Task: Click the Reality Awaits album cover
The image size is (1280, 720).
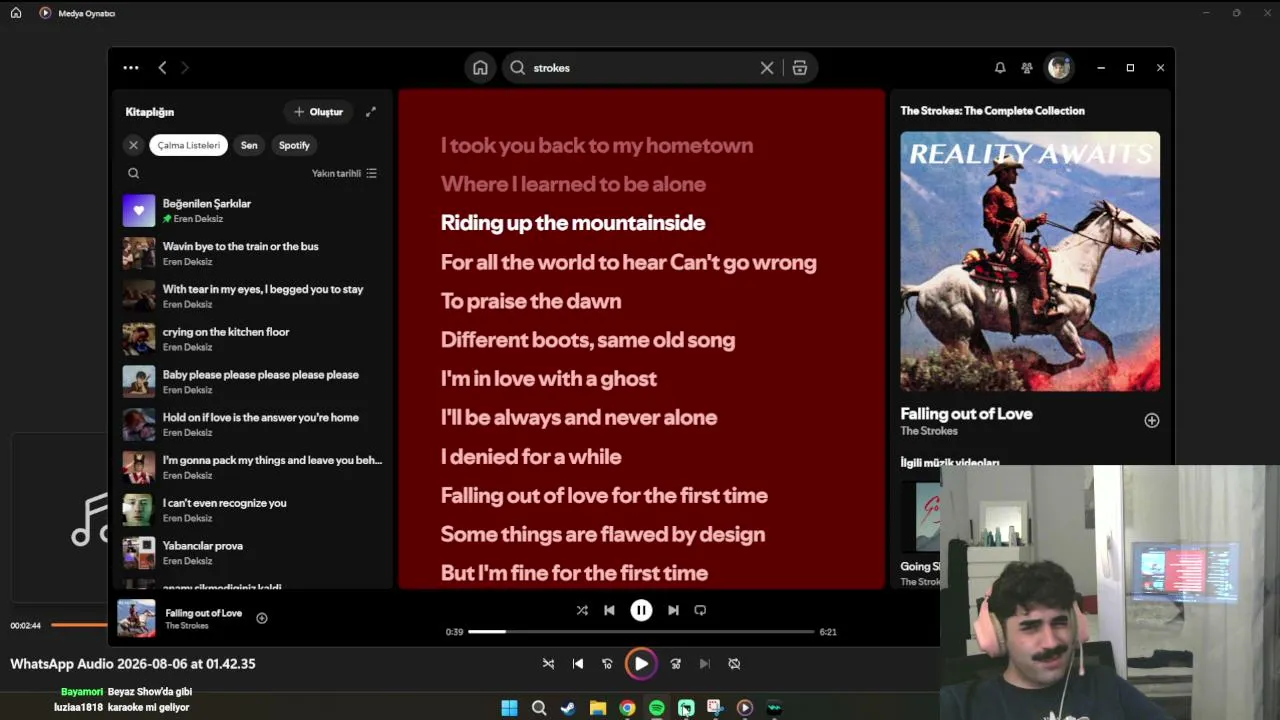Action: click(1030, 261)
